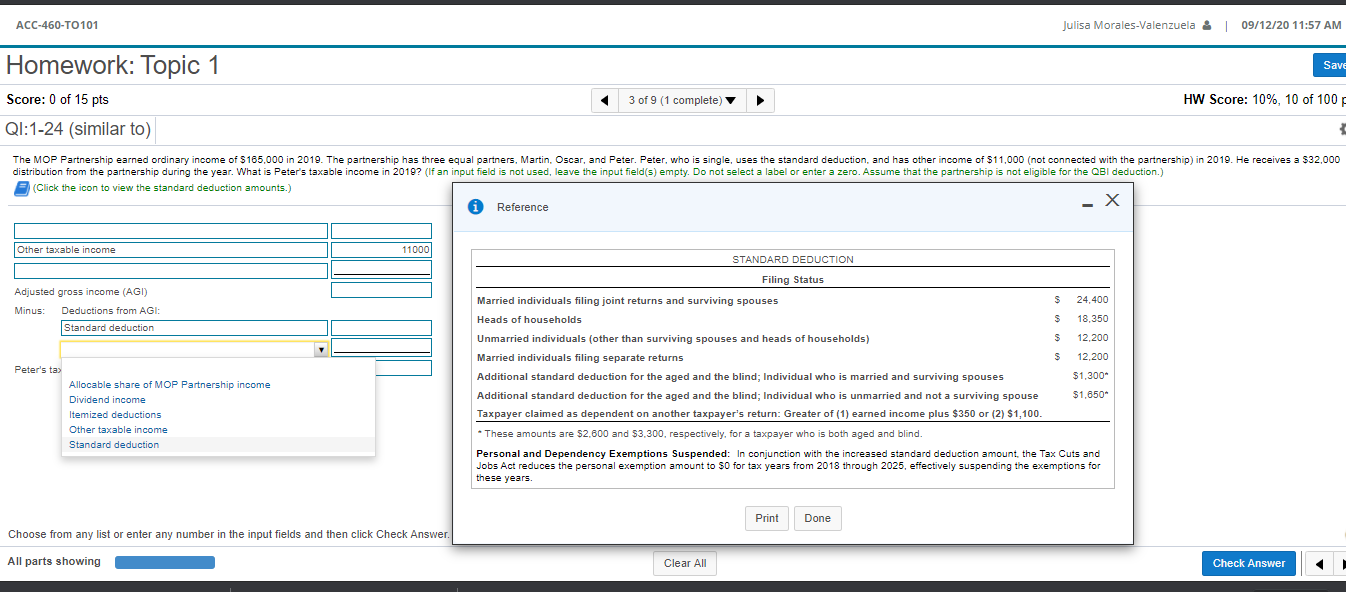Click the HW Score text
The height and width of the screenshot is (592, 1346).
click(1262, 100)
